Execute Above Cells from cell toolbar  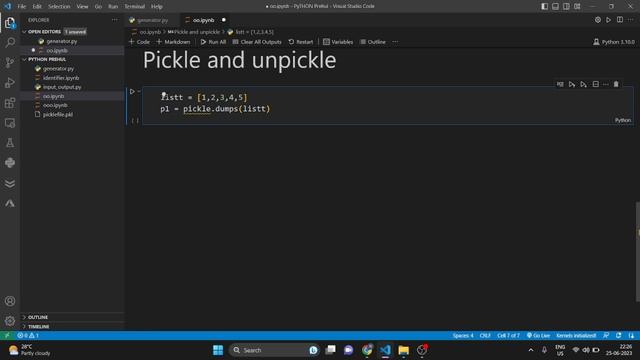(x=572, y=84)
